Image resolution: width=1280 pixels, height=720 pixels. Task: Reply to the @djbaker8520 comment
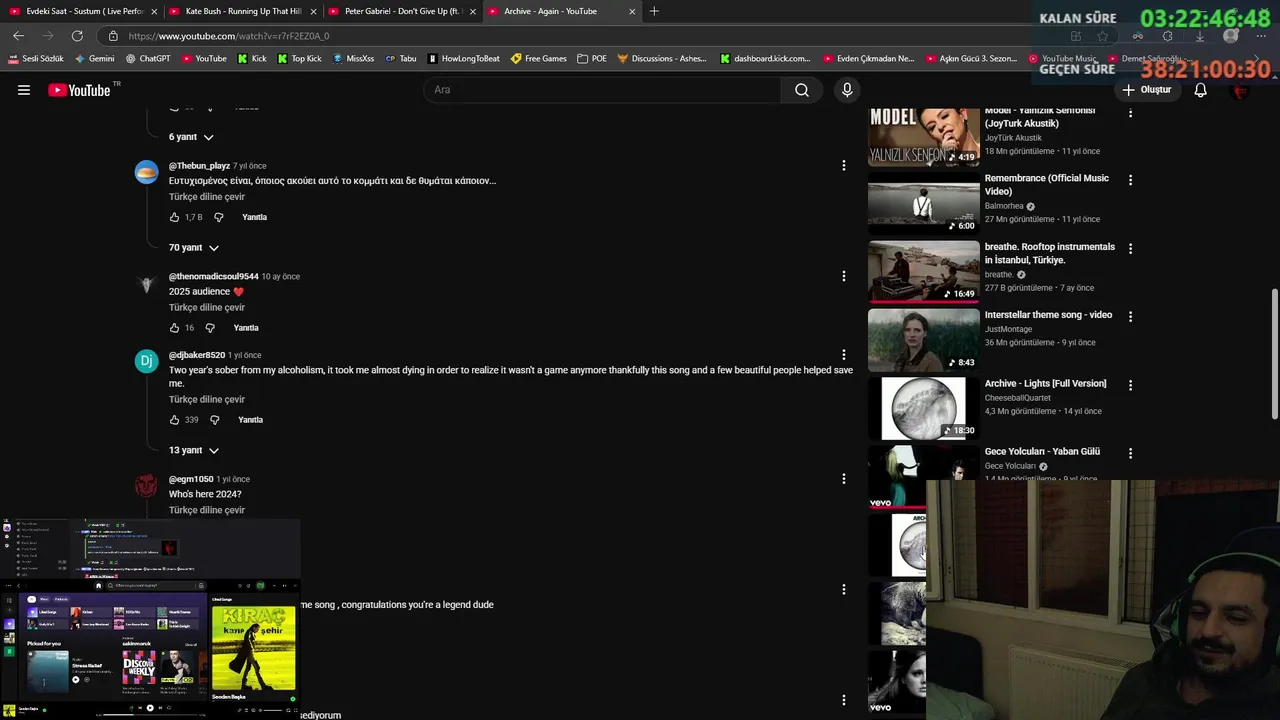[250, 420]
